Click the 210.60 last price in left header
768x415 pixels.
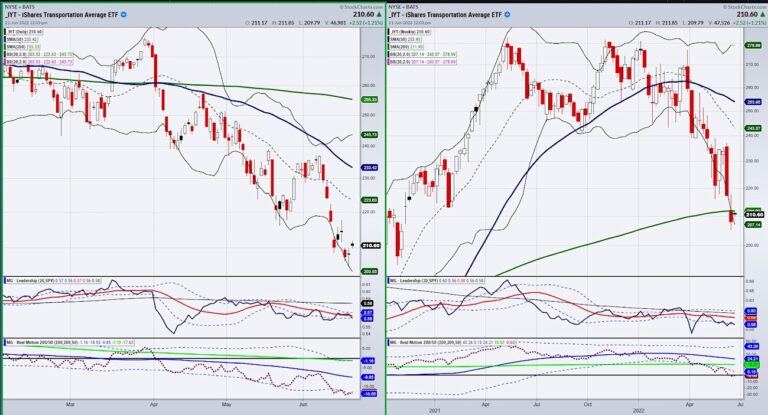tap(363, 15)
